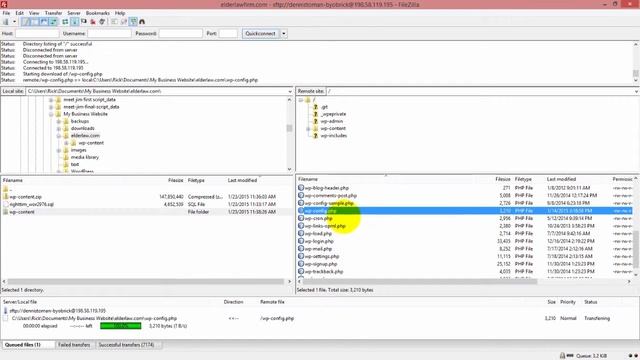This screenshot has width=640, height=360.
Task: Open the Site Manager icon
Action: 6,22
